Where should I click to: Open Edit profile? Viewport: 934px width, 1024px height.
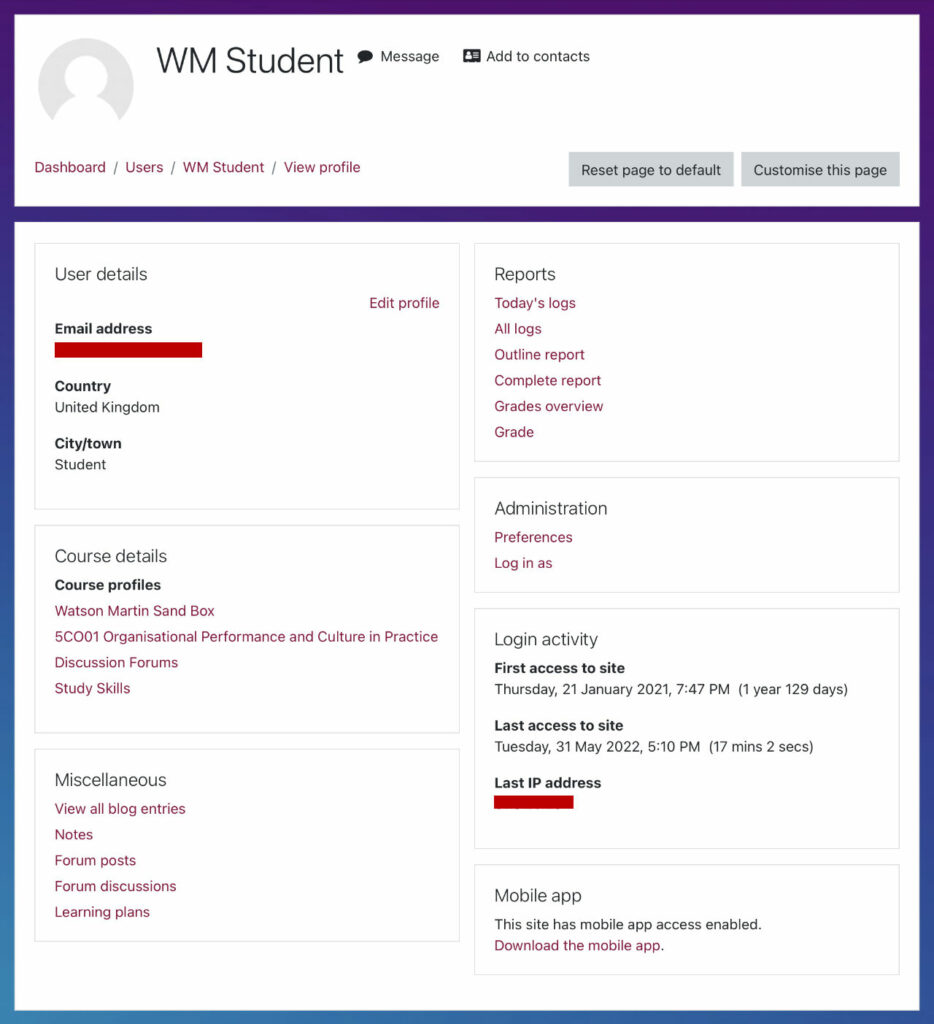[x=404, y=303]
